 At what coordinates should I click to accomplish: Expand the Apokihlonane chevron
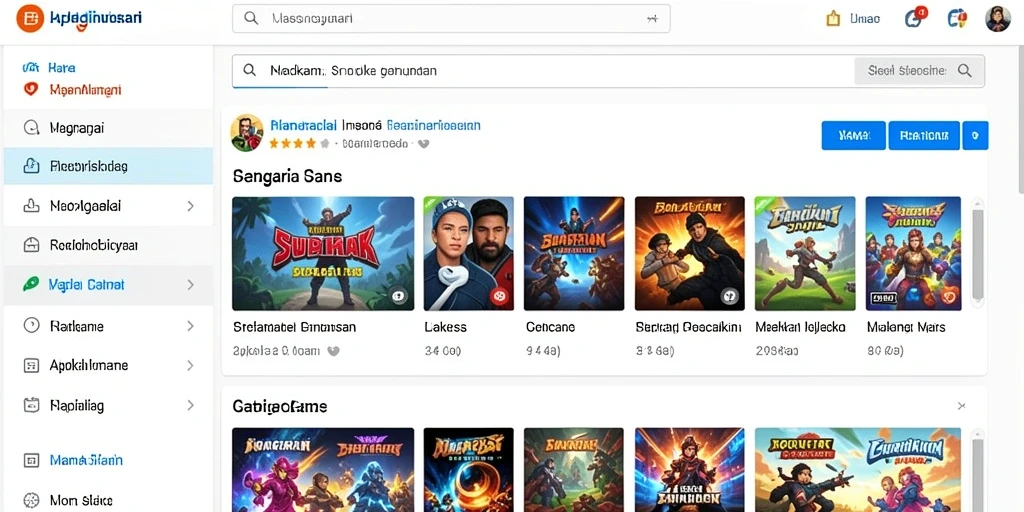click(x=190, y=365)
